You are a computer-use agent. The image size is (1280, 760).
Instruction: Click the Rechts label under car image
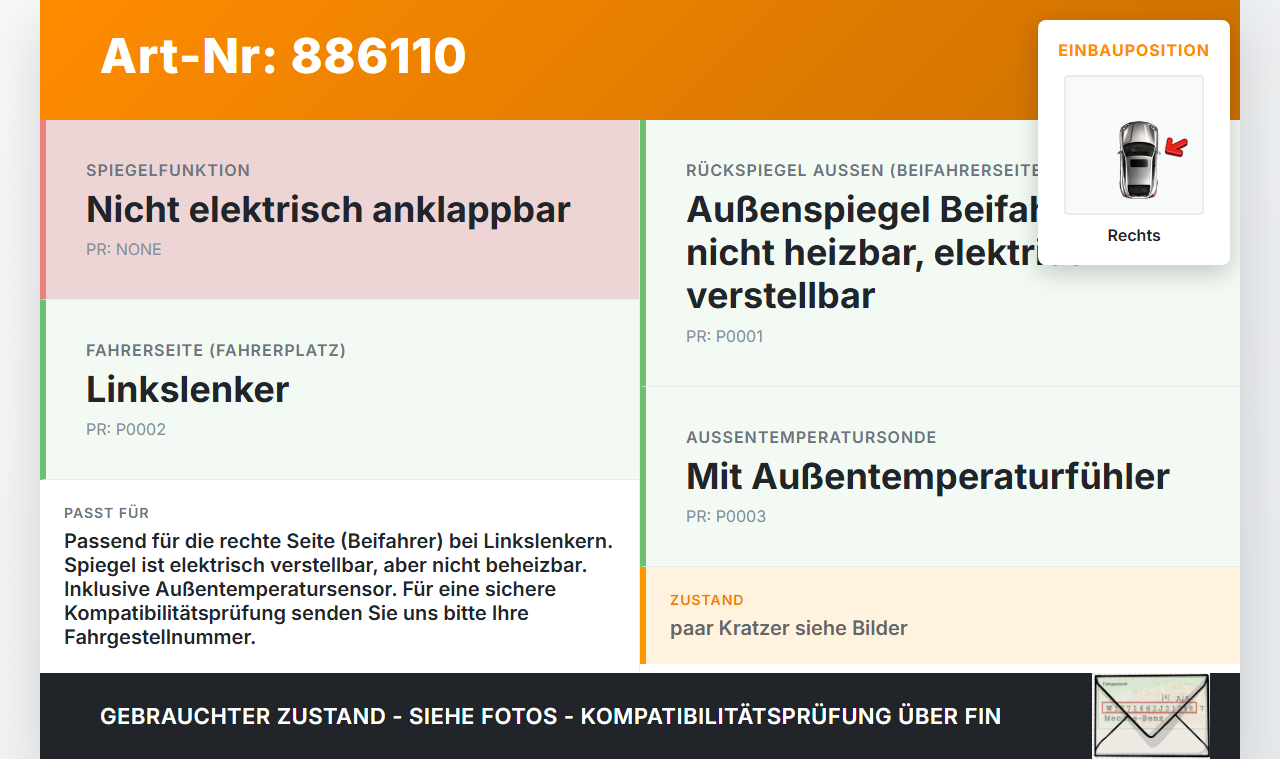pyautogui.click(x=1134, y=236)
